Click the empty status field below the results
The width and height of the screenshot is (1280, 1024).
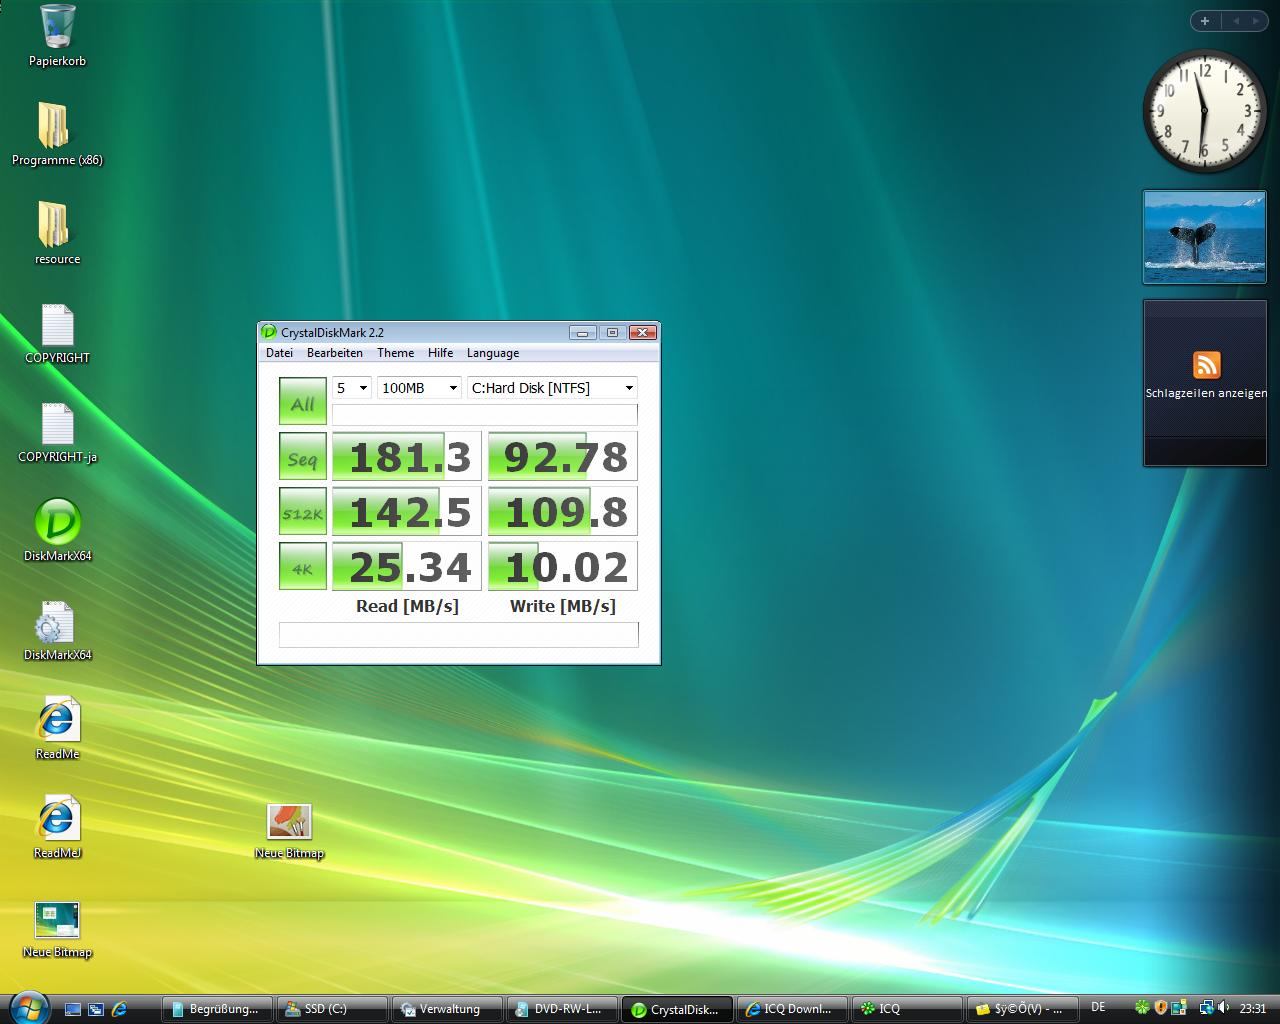[458, 635]
